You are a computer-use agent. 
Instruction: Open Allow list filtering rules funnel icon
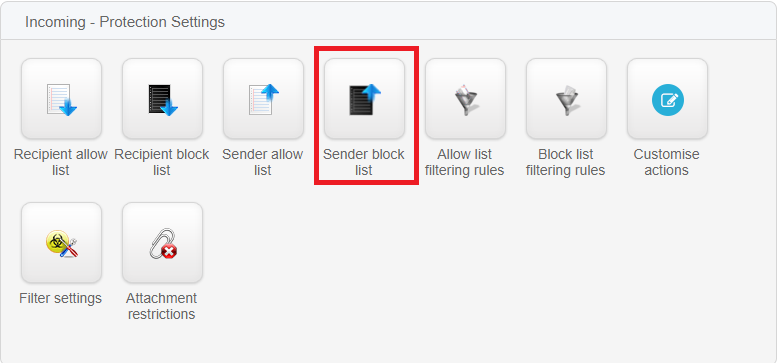pos(465,99)
